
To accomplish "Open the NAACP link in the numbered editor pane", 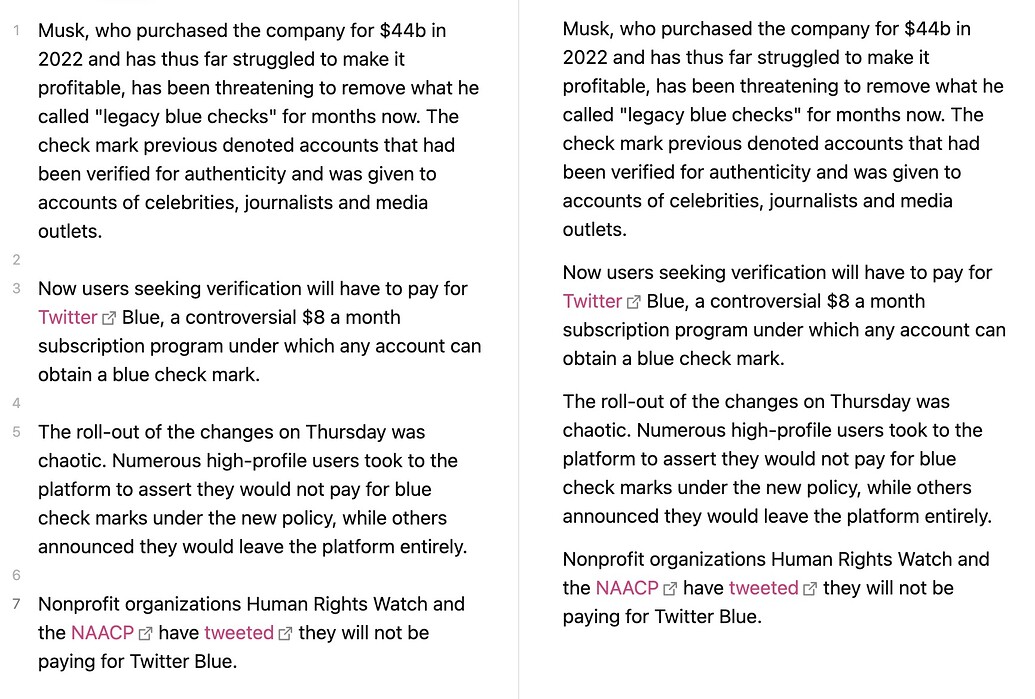I will (x=102, y=633).
